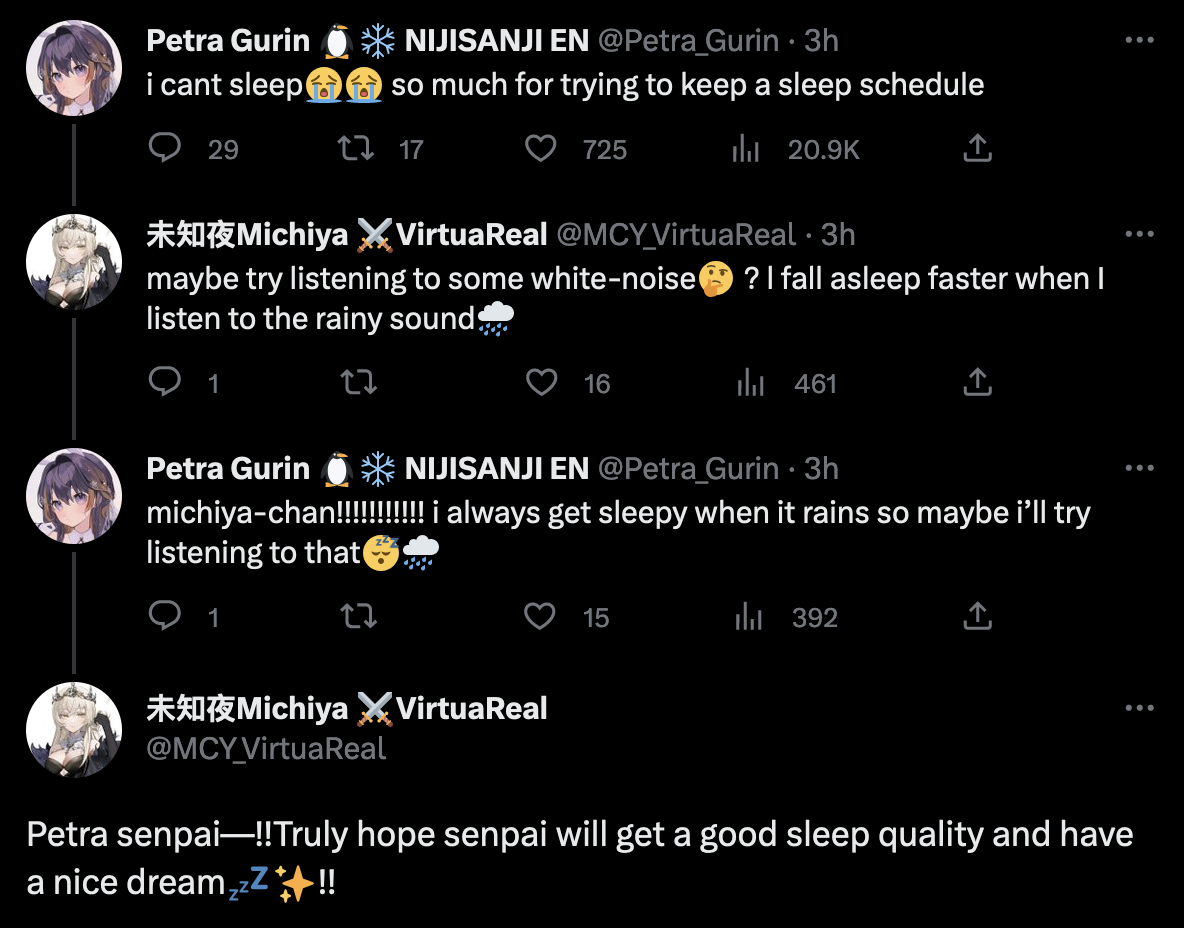Share Petra's first tweet via share icon
1184x928 pixels.
click(976, 149)
